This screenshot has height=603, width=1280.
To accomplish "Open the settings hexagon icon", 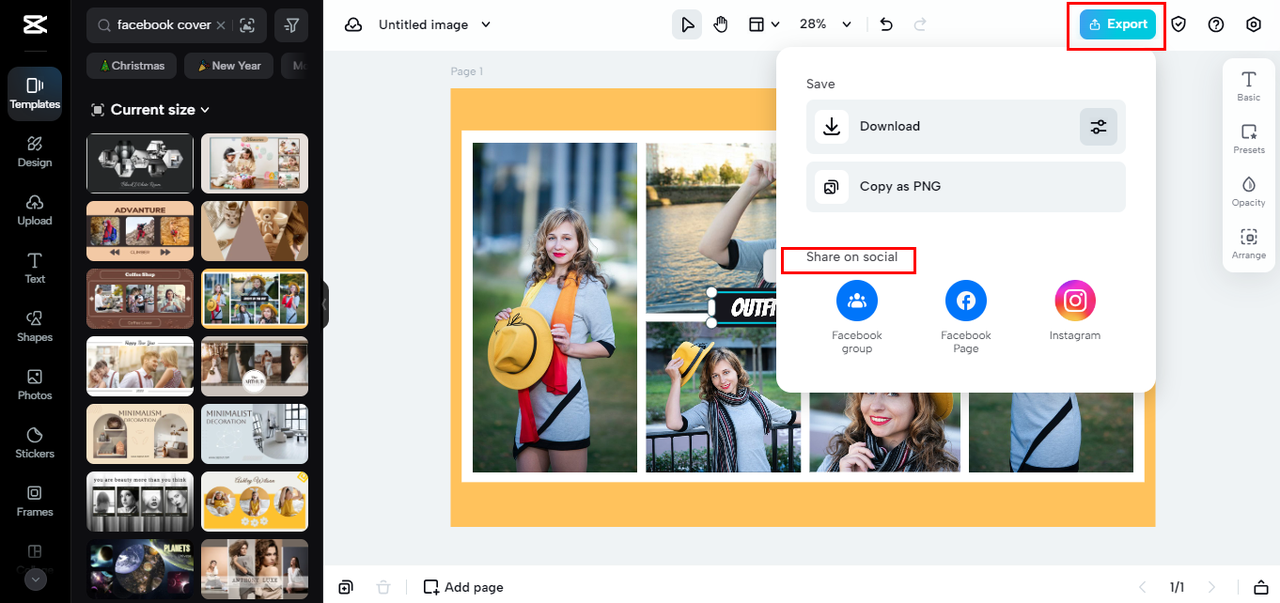I will coord(1254,25).
